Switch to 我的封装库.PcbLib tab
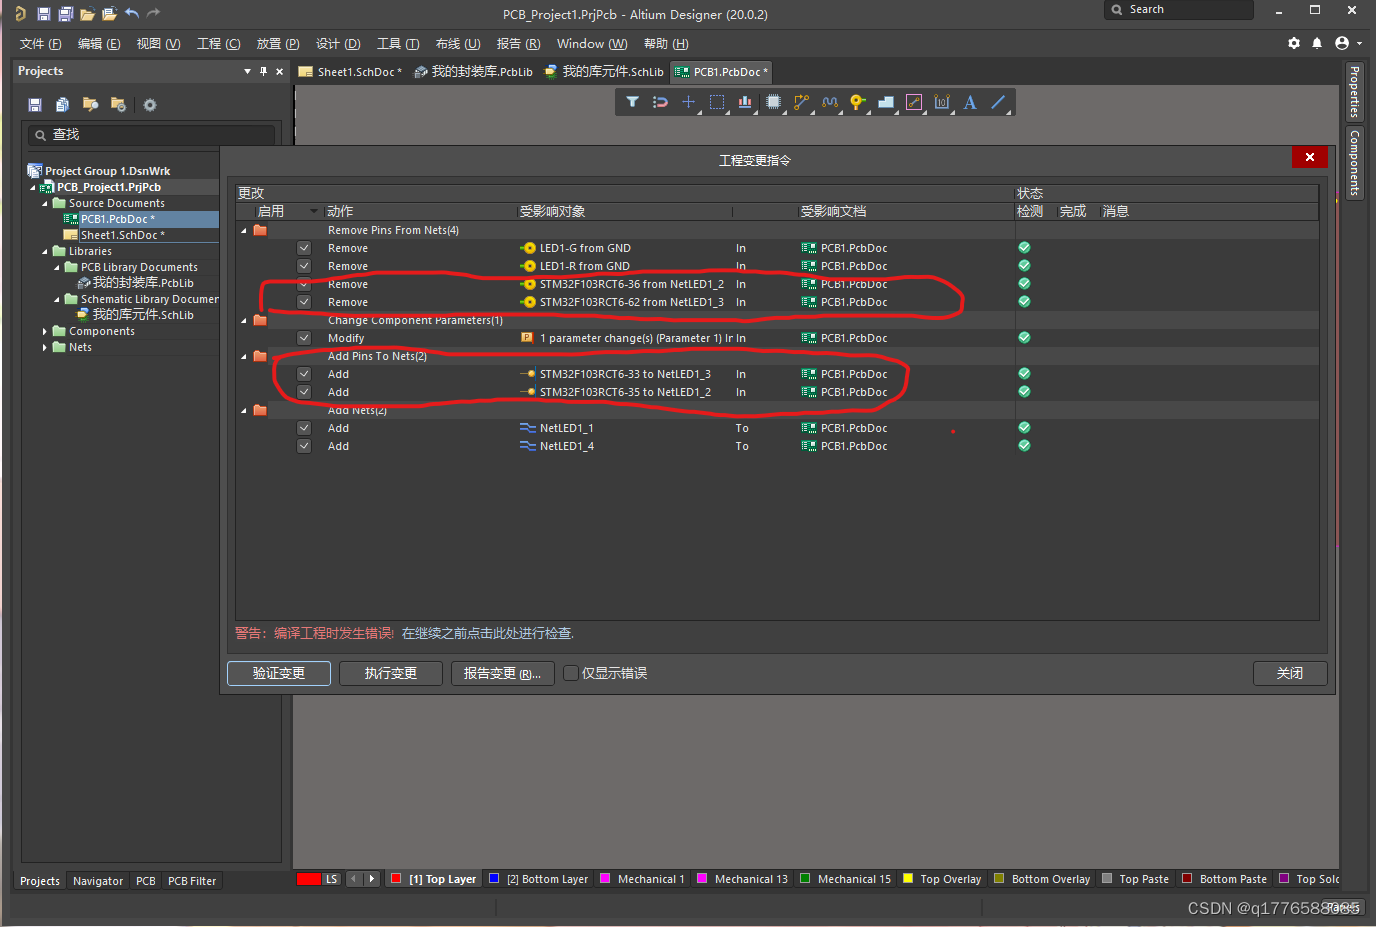Image resolution: width=1376 pixels, height=927 pixels. coord(474,72)
